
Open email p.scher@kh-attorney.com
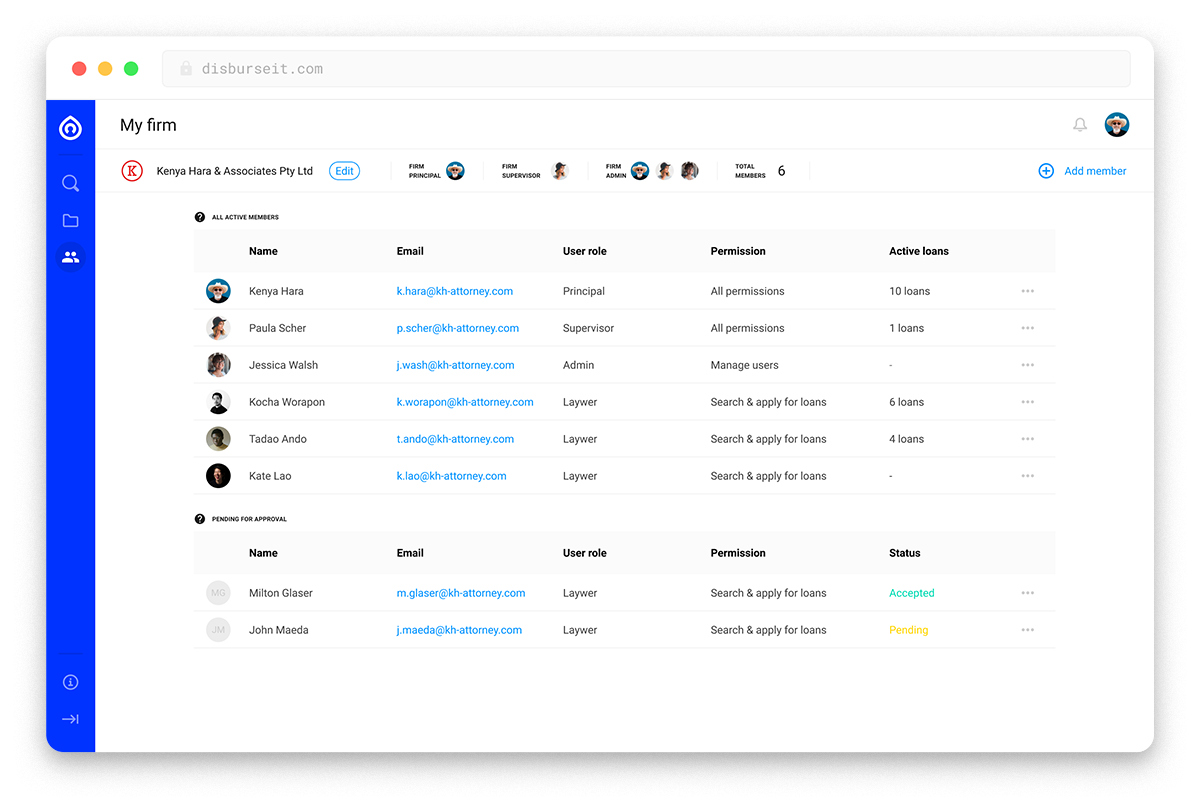(458, 328)
